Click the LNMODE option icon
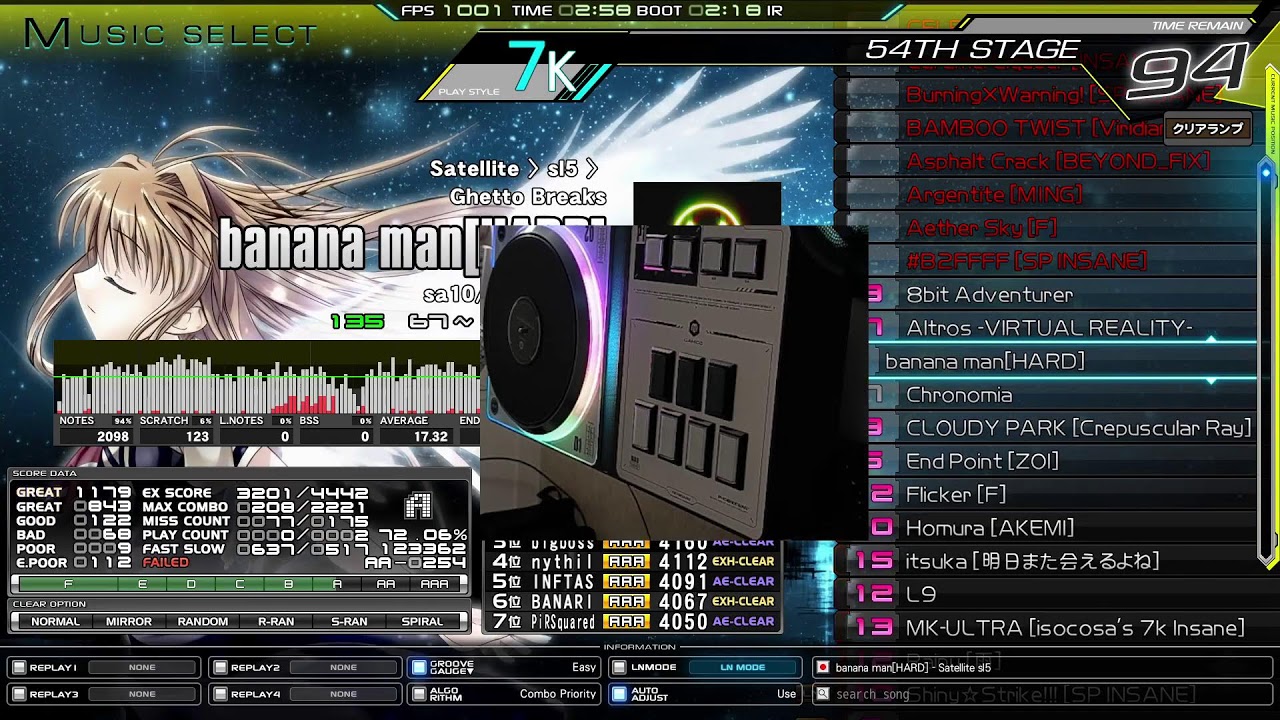The width and height of the screenshot is (1280, 720). tap(619, 667)
